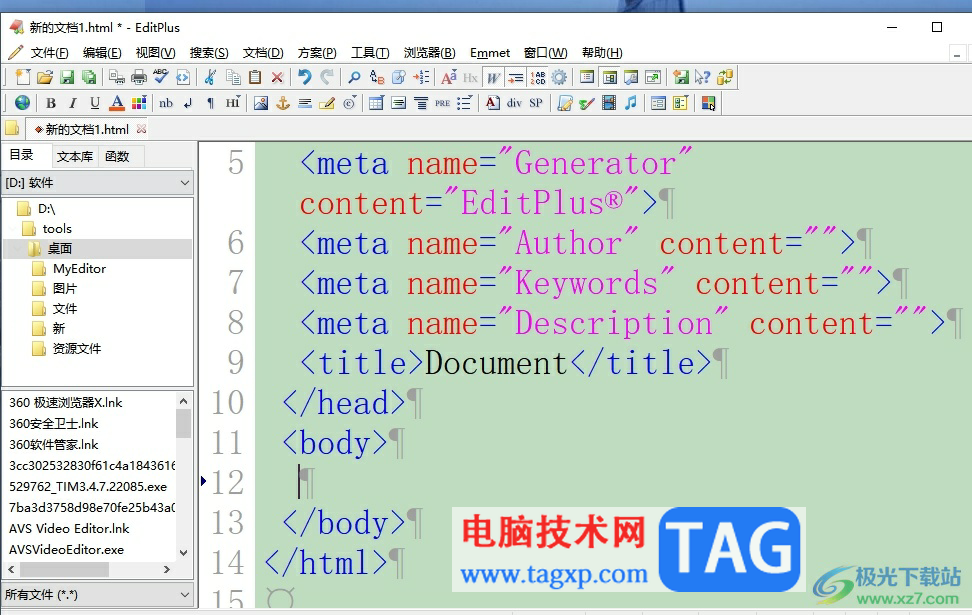
Task: Insert non-breaking space with nb
Action: point(166,103)
